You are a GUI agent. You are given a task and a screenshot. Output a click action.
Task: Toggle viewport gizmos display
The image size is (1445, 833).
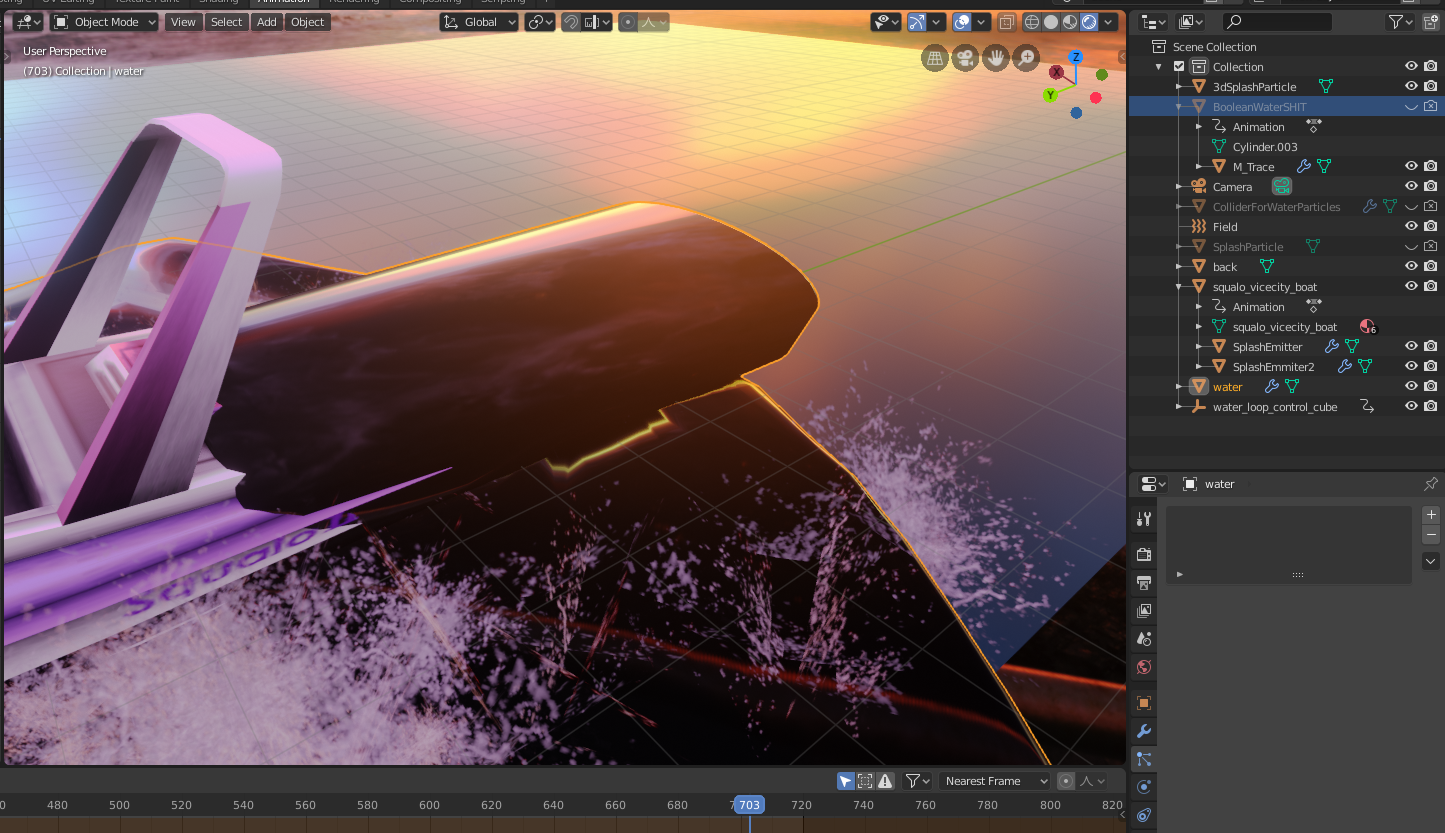[x=917, y=22]
